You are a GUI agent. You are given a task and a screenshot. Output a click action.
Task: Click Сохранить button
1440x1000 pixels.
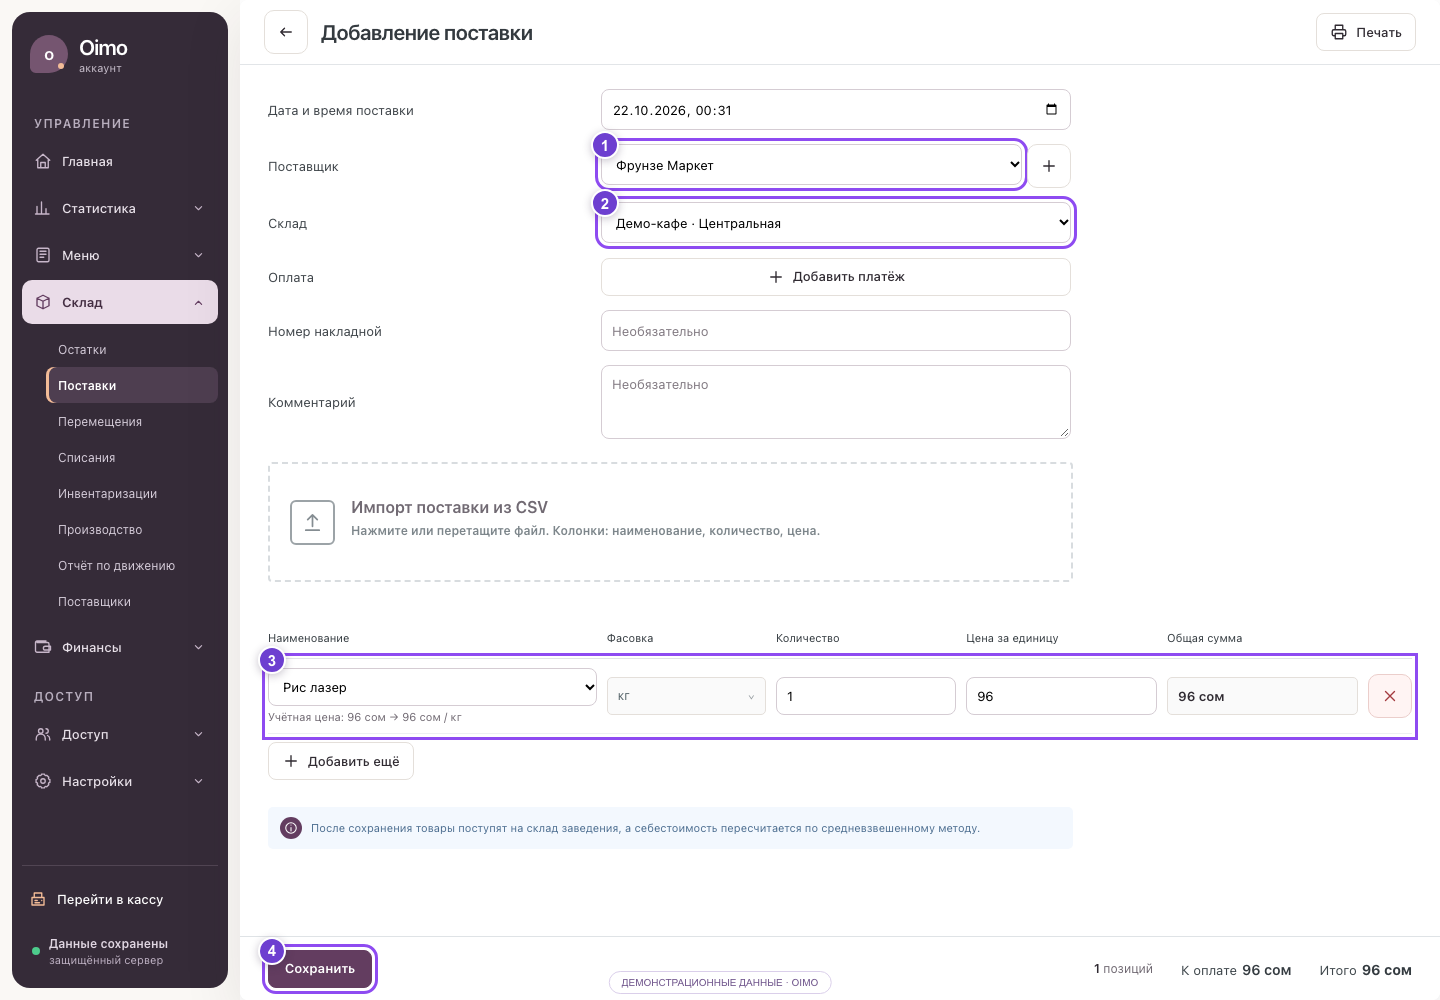(320, 968)
